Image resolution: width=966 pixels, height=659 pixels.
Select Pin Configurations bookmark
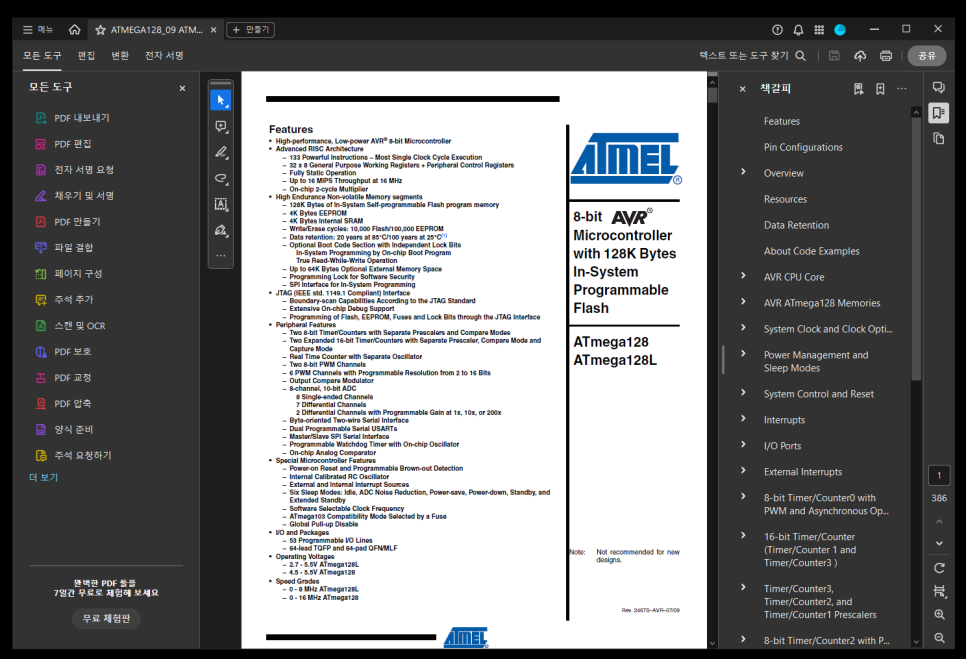(x=803, y=147)
